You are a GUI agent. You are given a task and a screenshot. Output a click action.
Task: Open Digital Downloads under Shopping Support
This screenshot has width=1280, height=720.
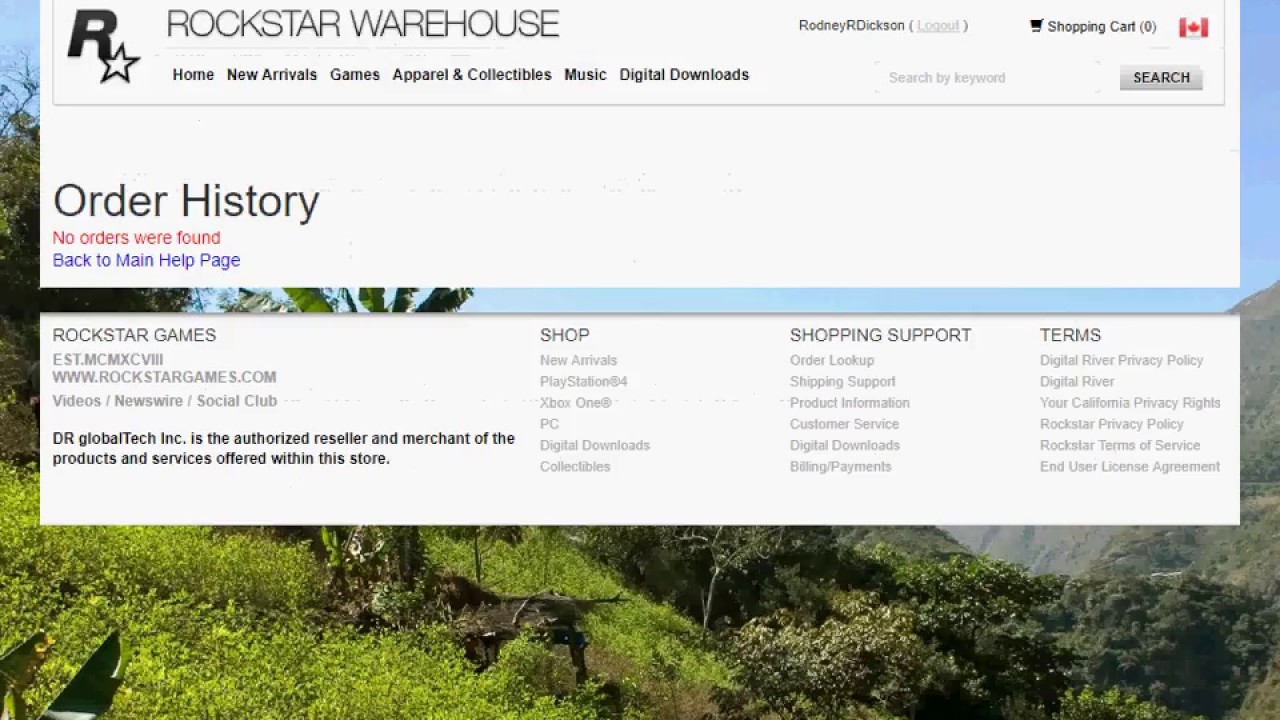845,445
